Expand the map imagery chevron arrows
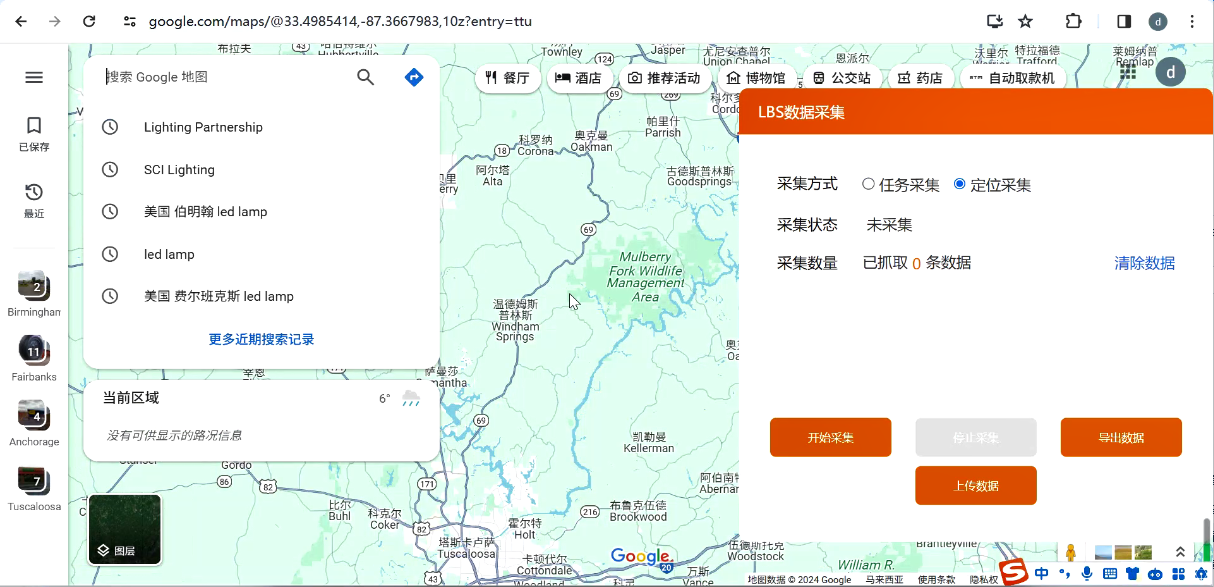This screenshot has height=587, width=1214. coord(1180,552)
